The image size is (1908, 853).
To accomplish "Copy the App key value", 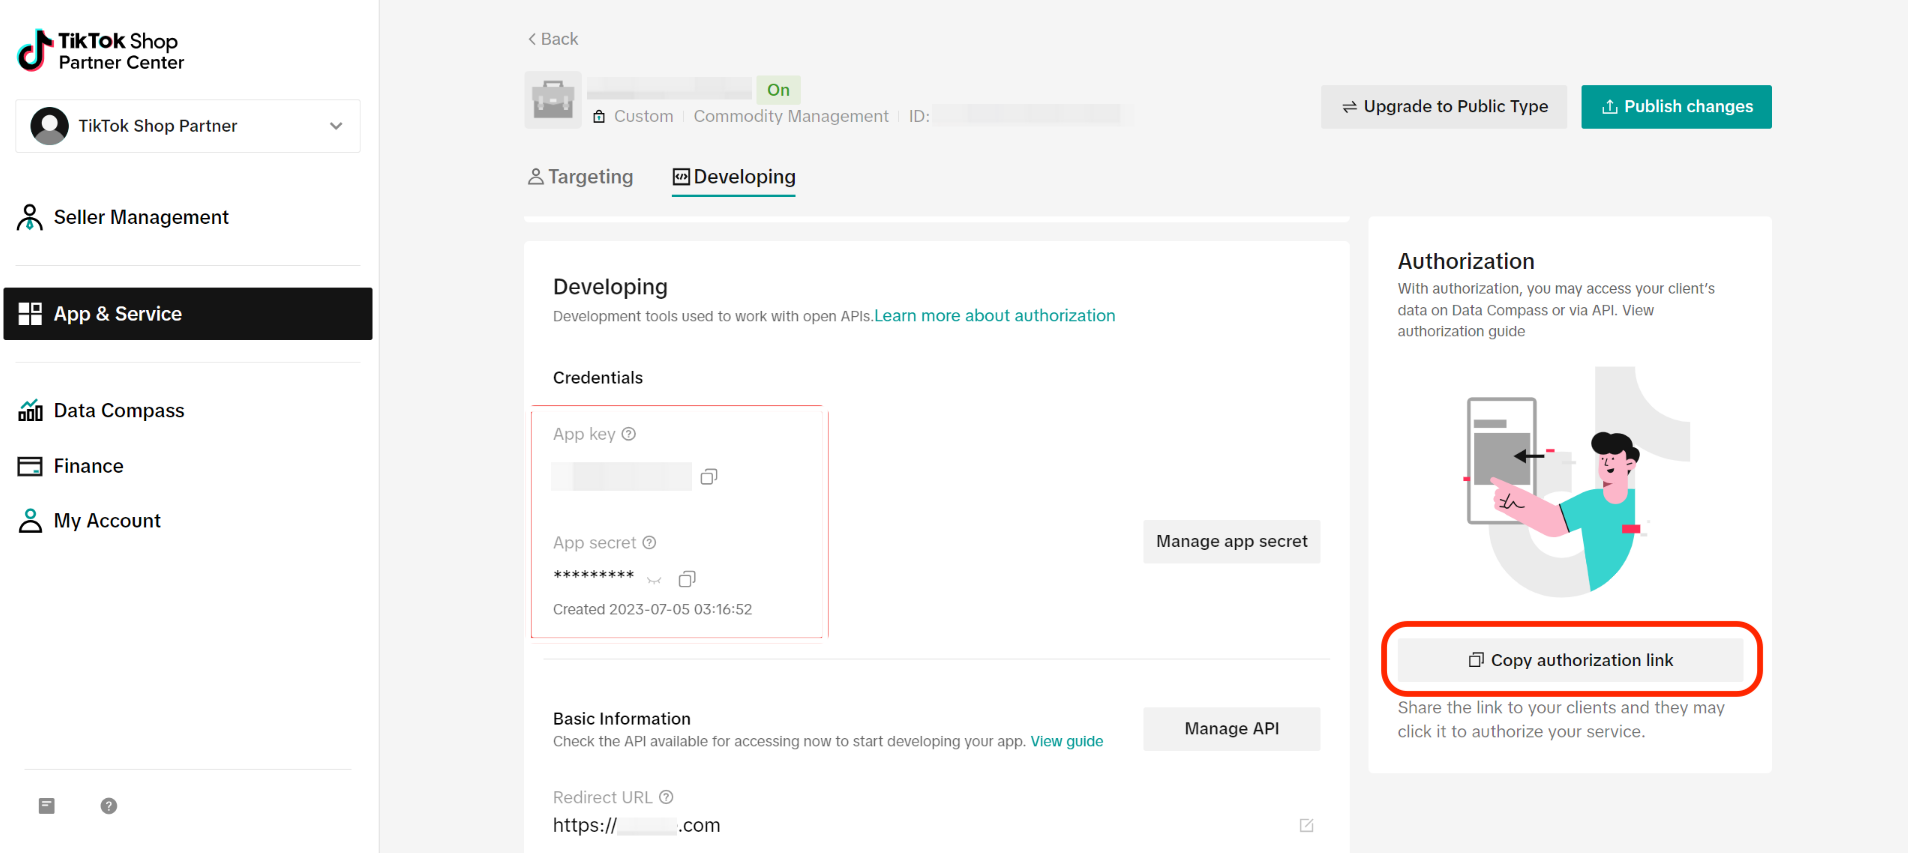I will (709, 476).
